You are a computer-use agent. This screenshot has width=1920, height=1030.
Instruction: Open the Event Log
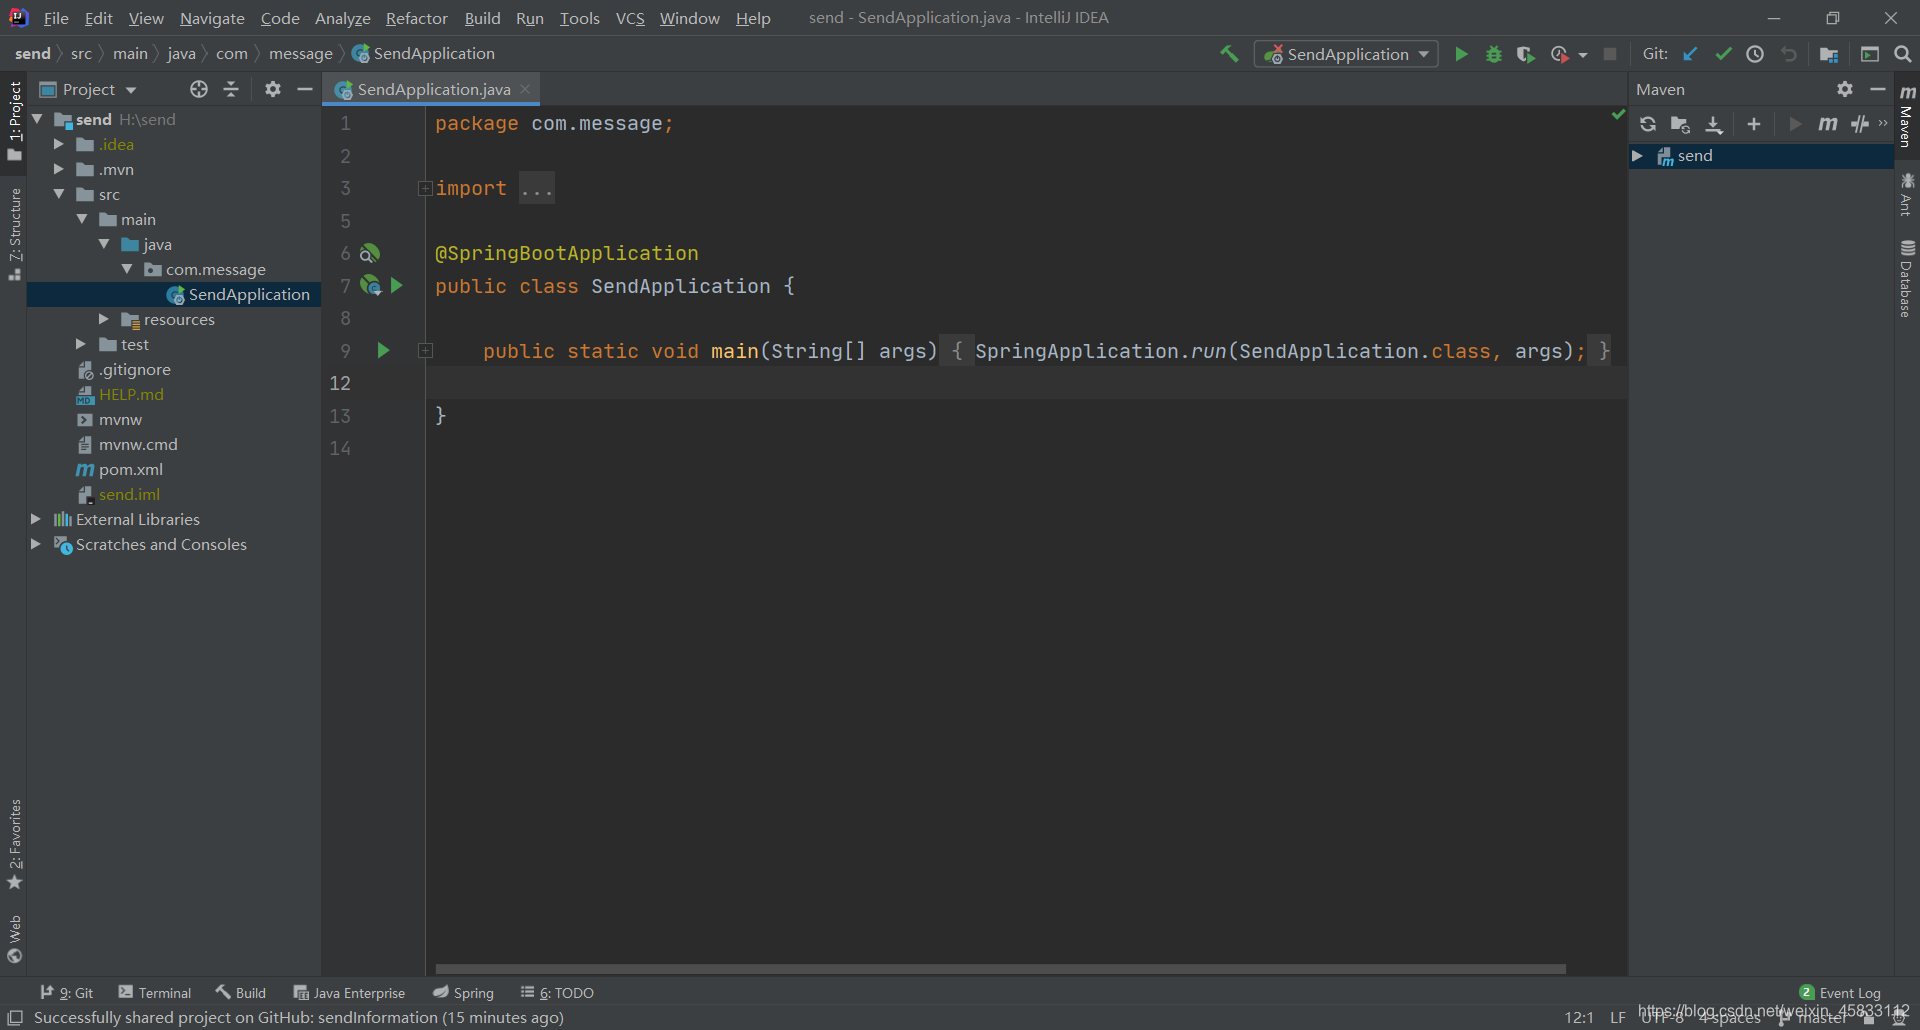[1840, 992]
